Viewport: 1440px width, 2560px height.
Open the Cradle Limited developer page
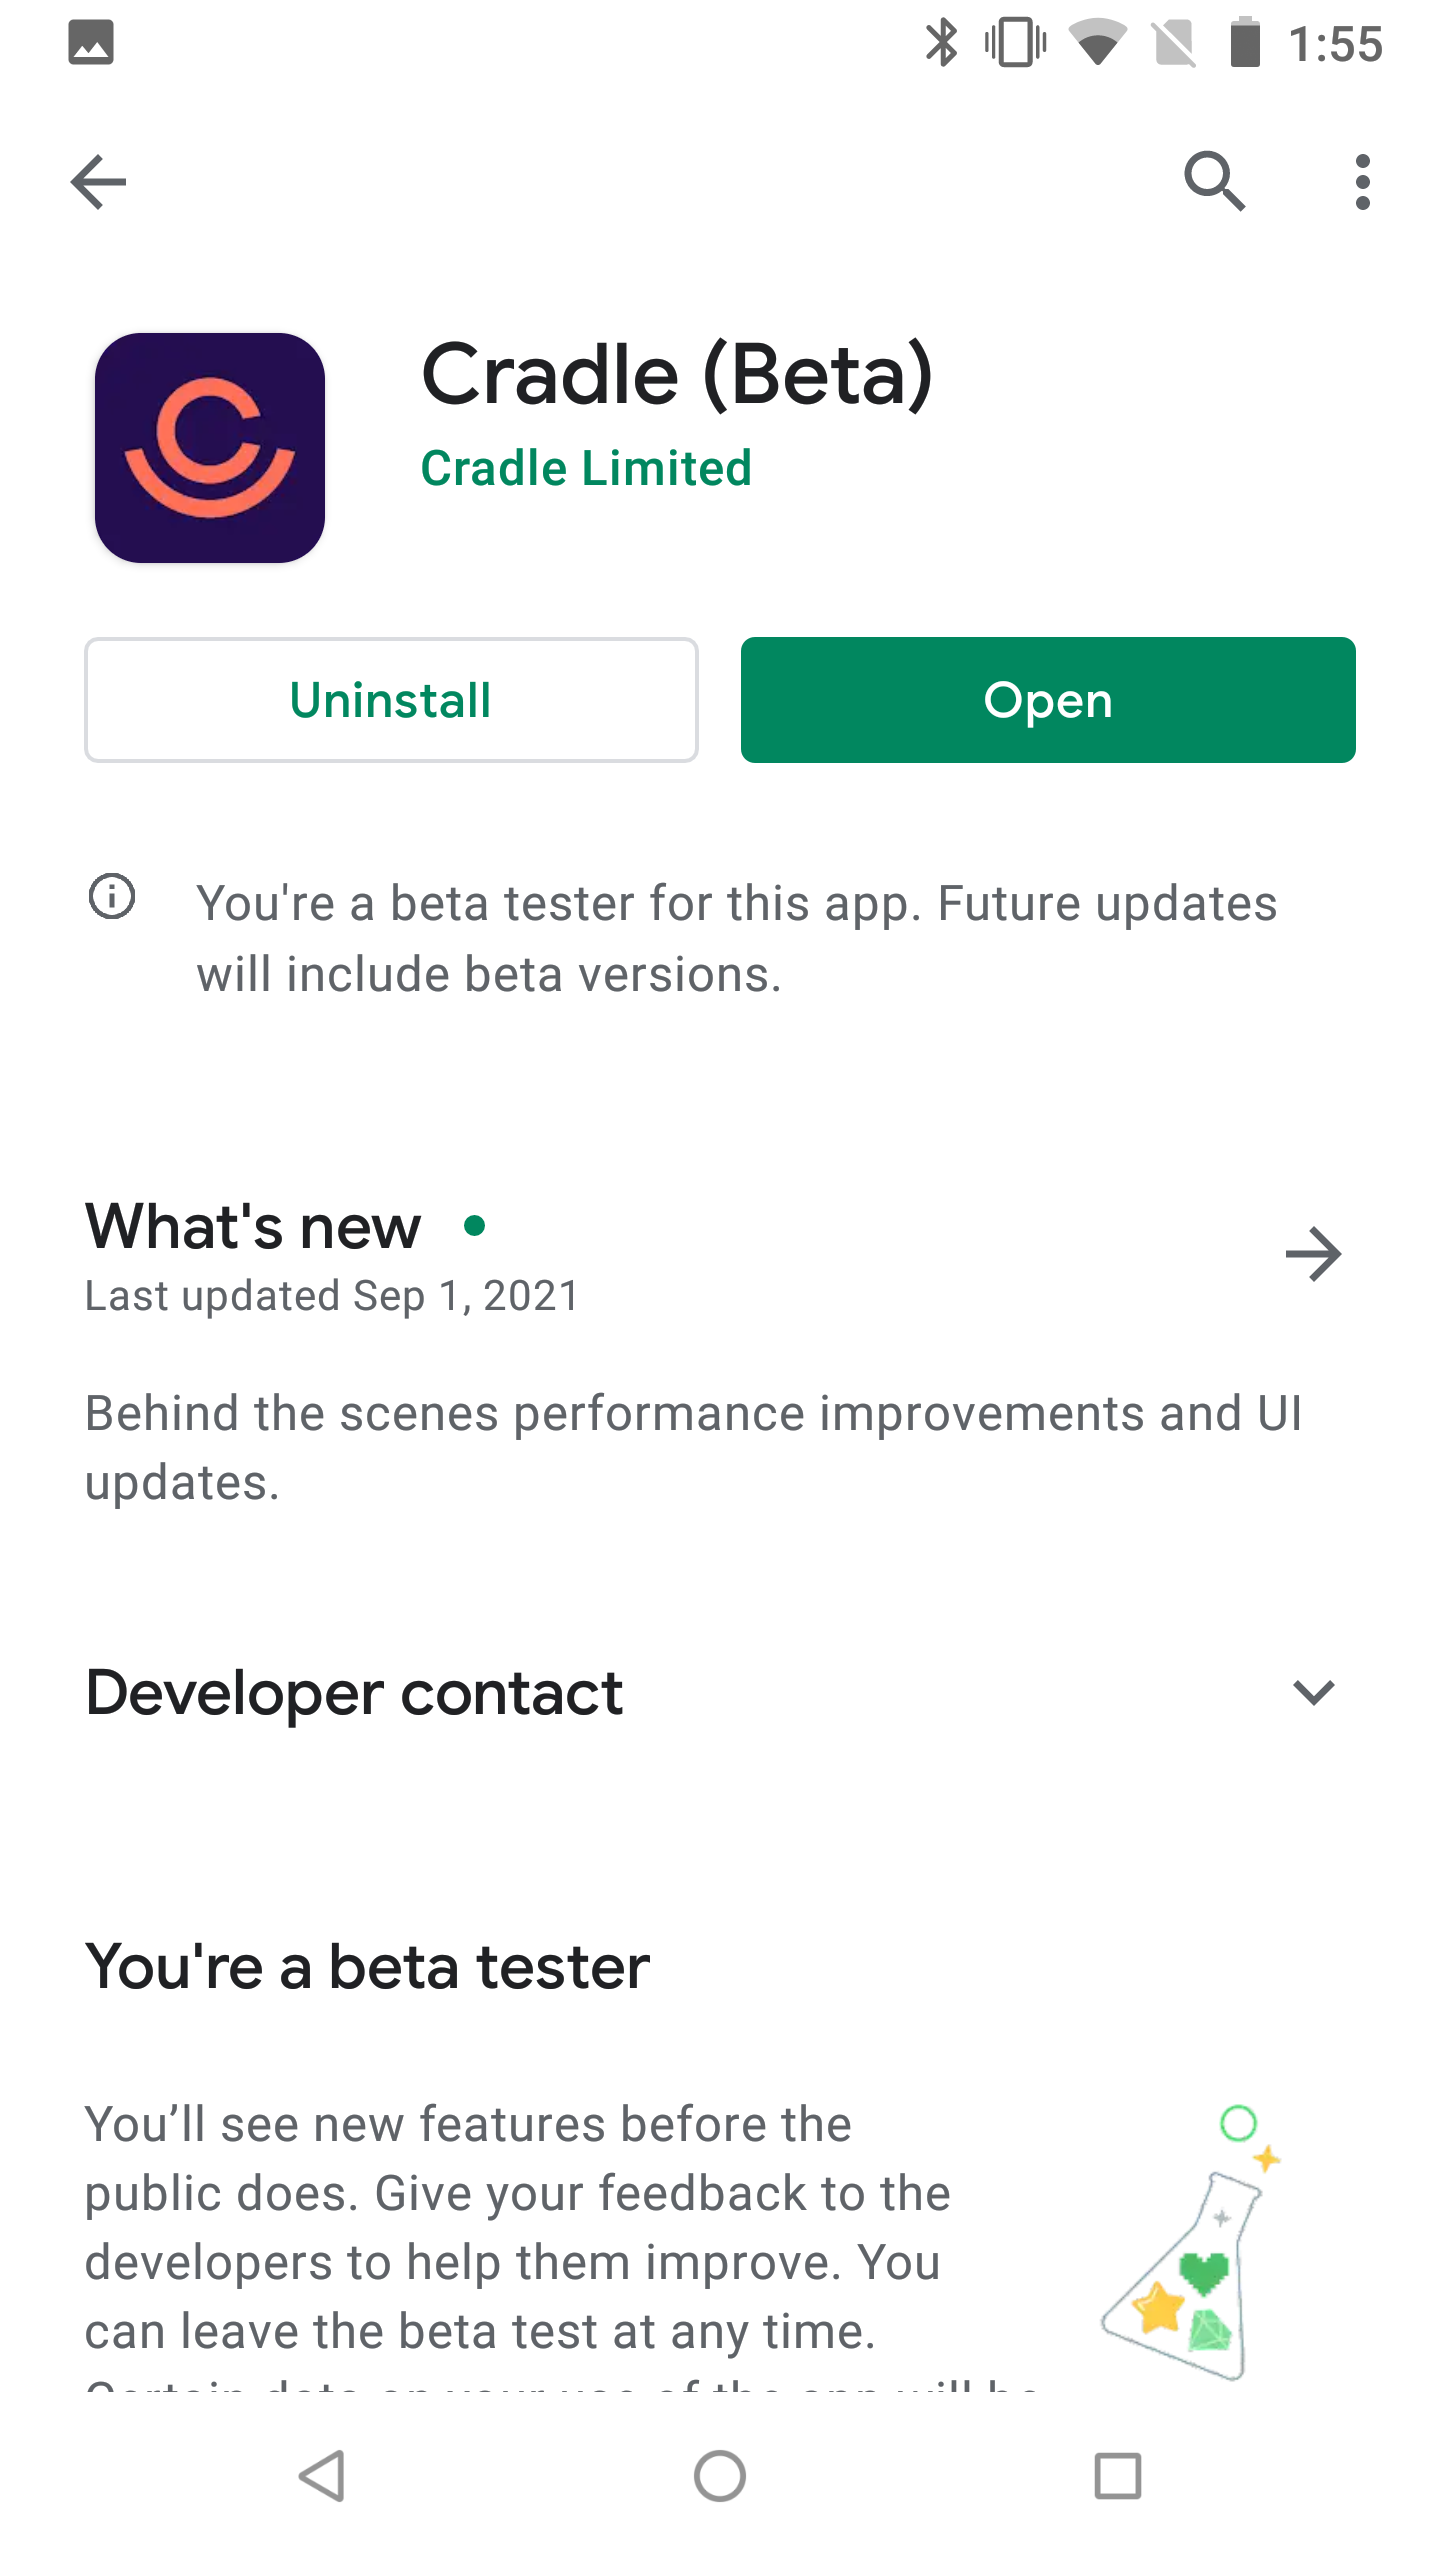click(x=586, y=466)
